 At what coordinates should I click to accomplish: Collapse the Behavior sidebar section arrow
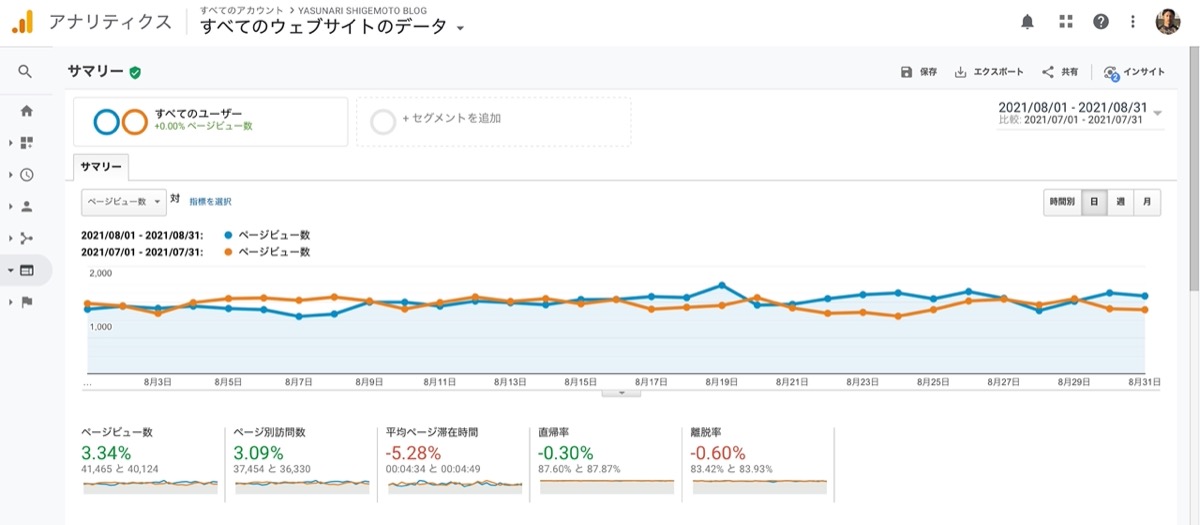coord(10,270)
